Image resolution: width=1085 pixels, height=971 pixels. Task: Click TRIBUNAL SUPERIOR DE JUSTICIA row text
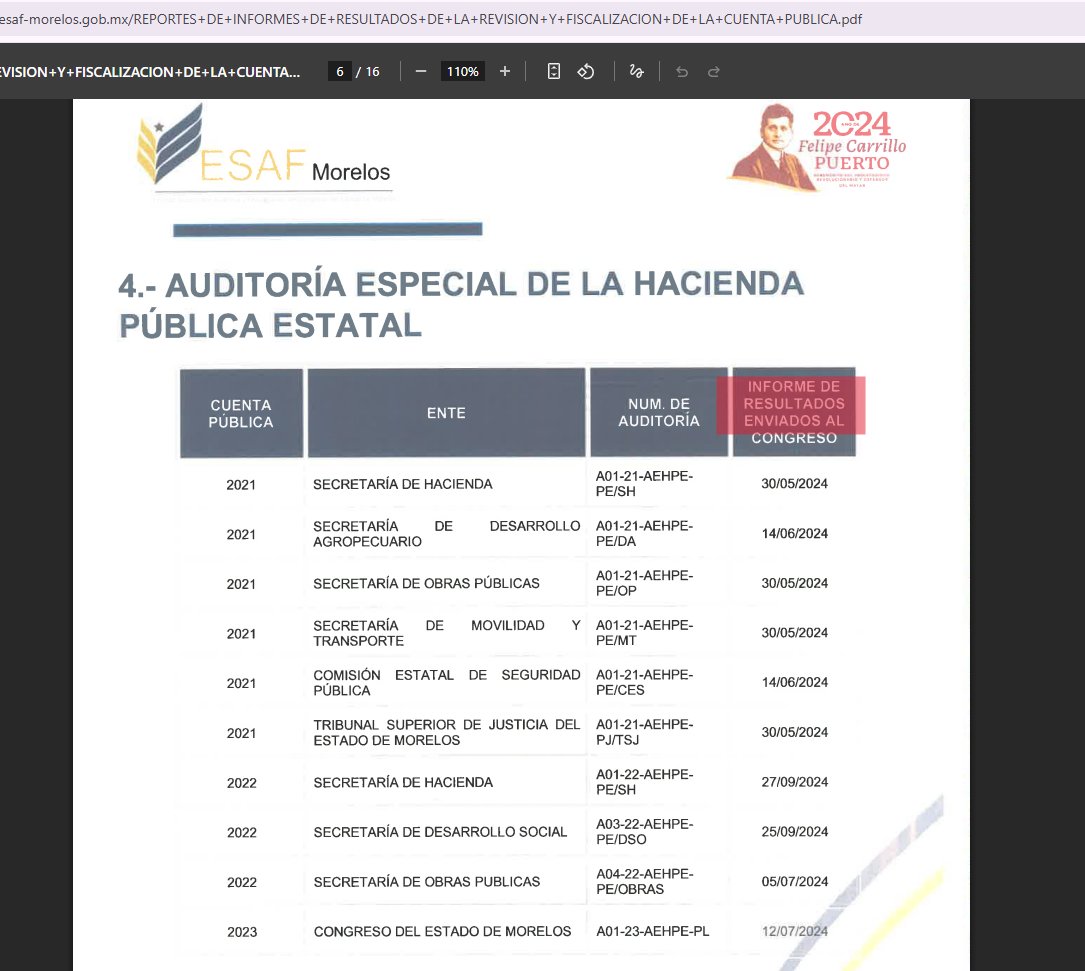(x=446, y=732)
